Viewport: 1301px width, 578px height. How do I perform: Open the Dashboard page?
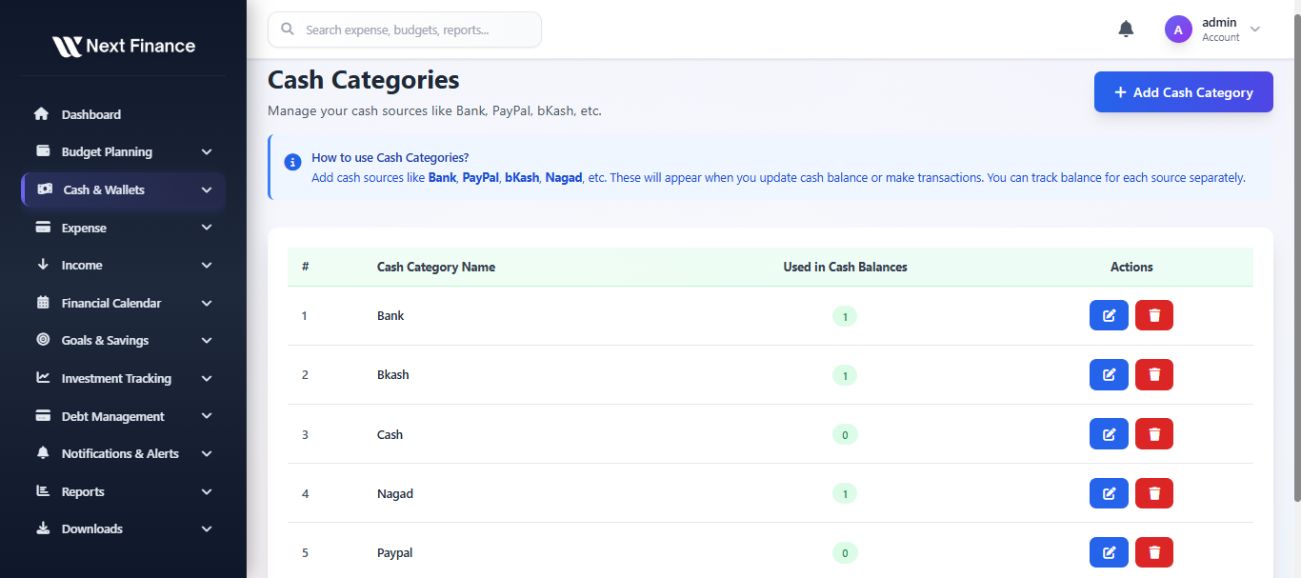click(91, 114)
